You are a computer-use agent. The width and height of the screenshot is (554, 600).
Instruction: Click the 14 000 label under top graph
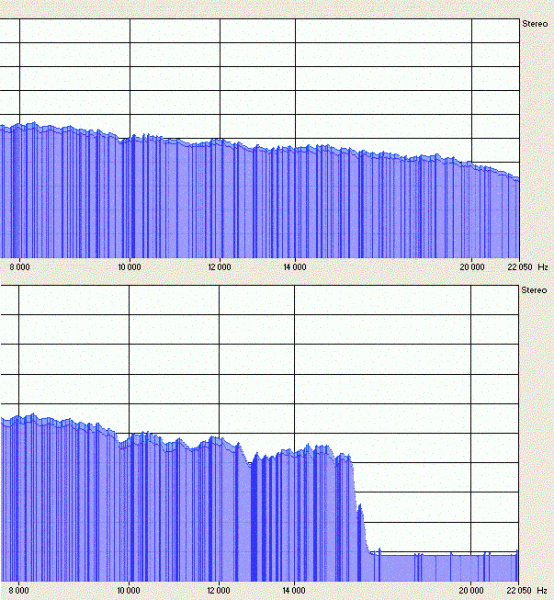pos(295,267)
